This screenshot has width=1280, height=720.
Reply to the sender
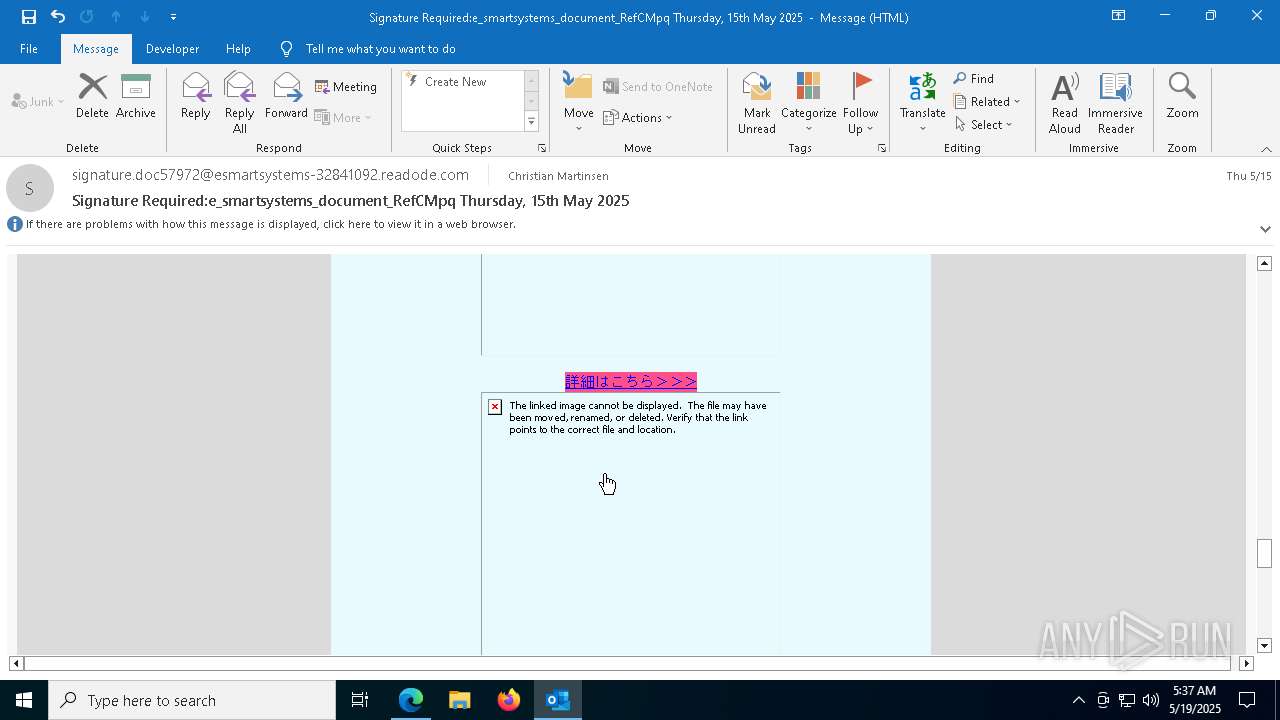[196, 97]
